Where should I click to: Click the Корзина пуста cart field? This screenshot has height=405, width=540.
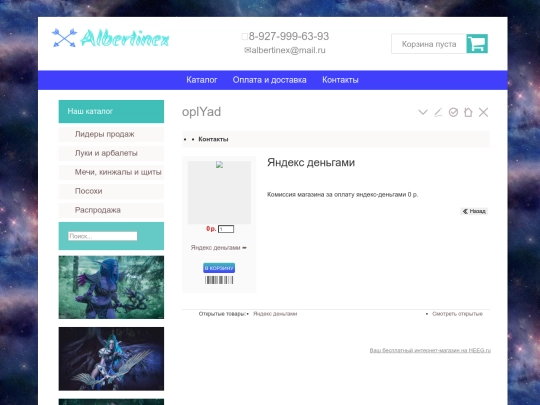(x=429, y=44)
